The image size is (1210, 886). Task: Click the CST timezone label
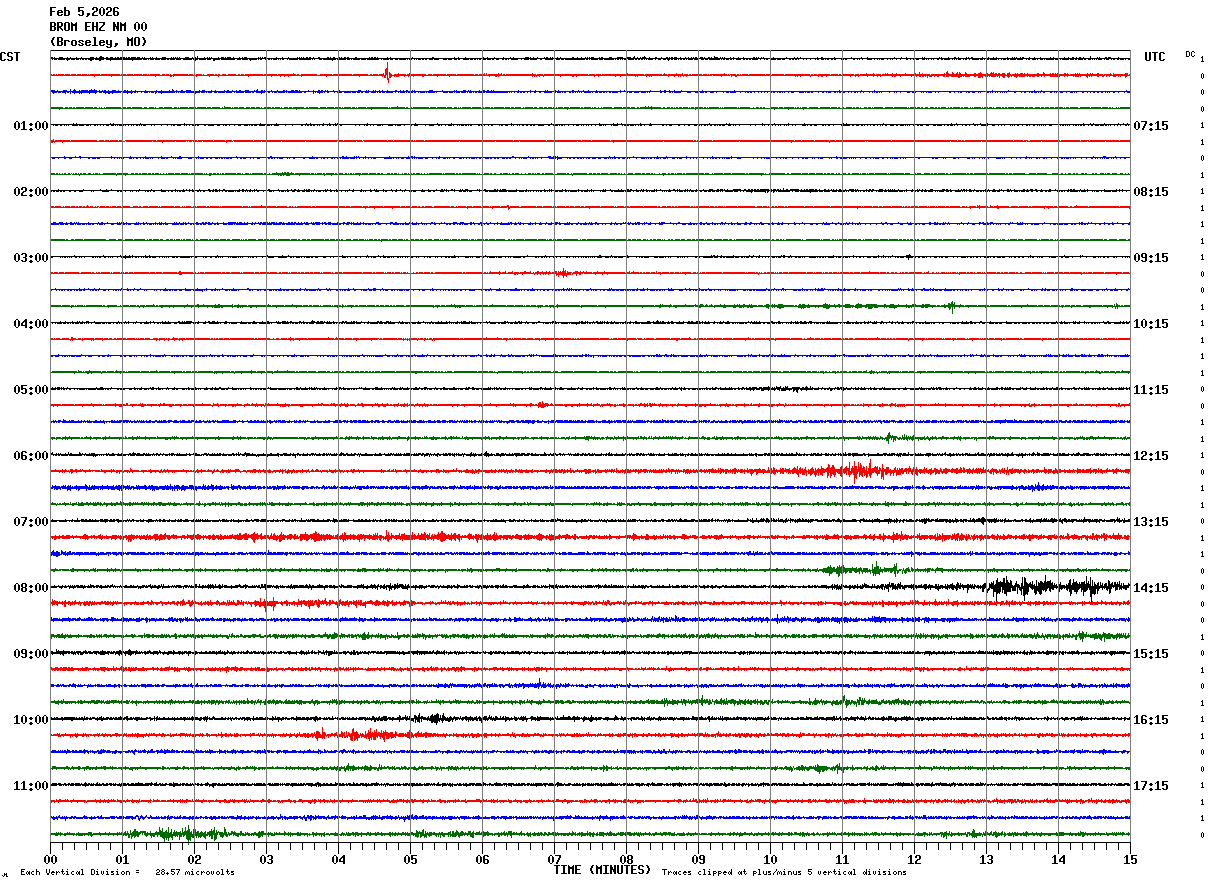10,57
